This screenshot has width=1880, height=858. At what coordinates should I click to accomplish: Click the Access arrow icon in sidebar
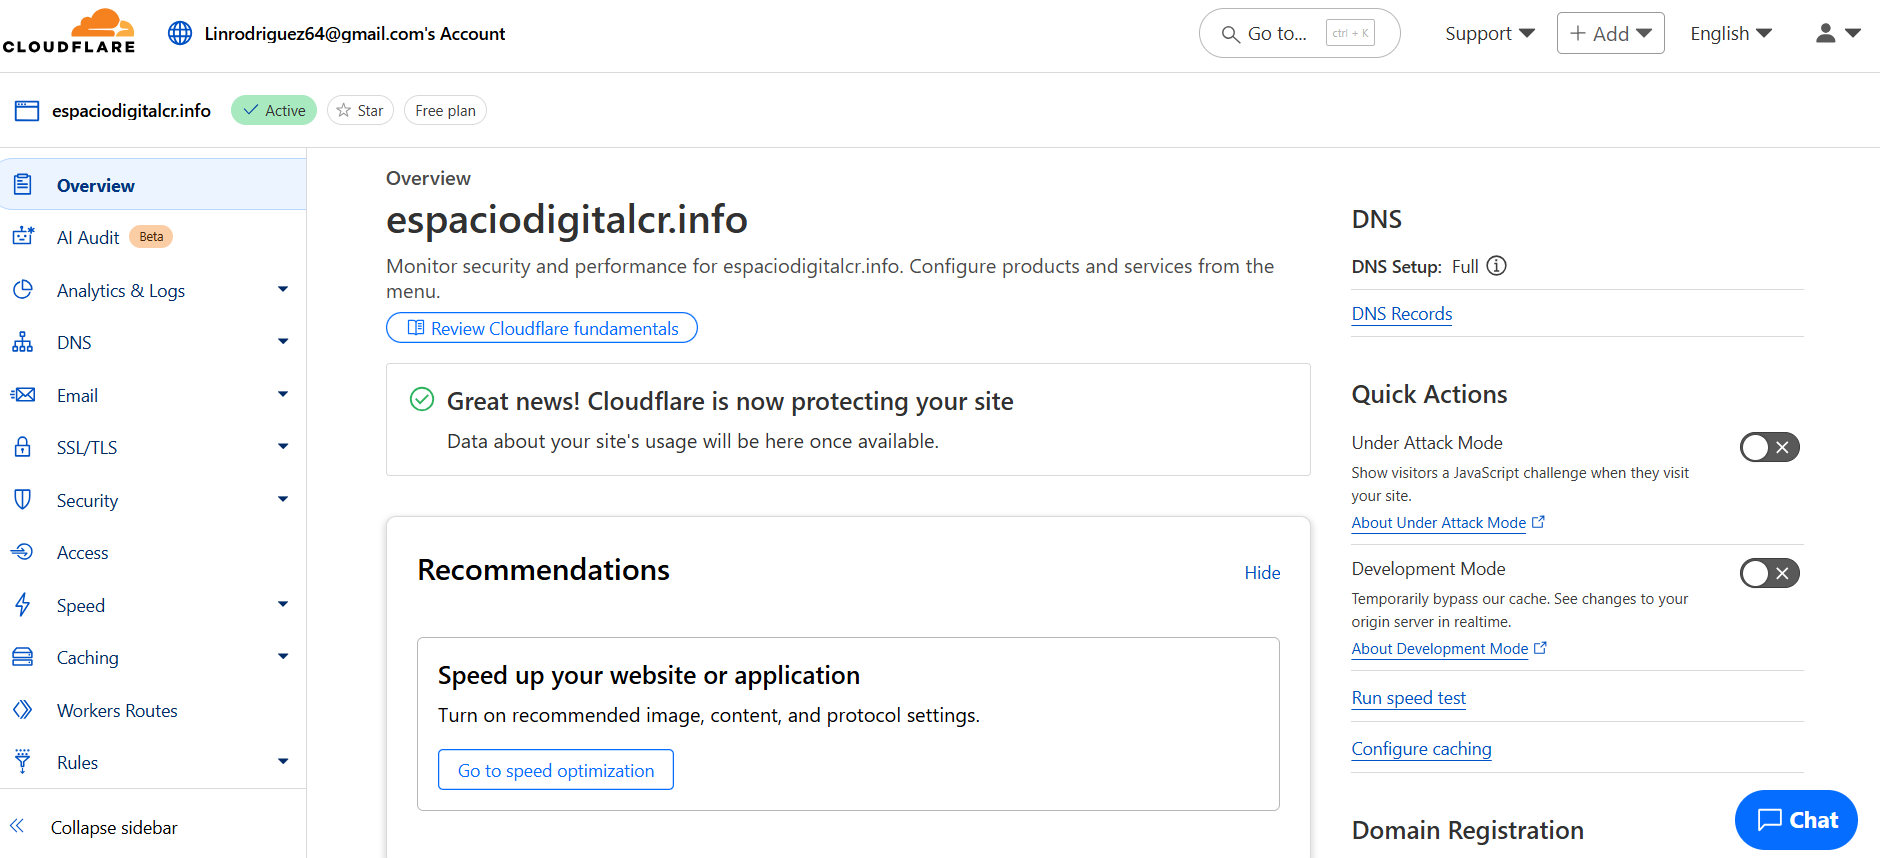[22, 552]
